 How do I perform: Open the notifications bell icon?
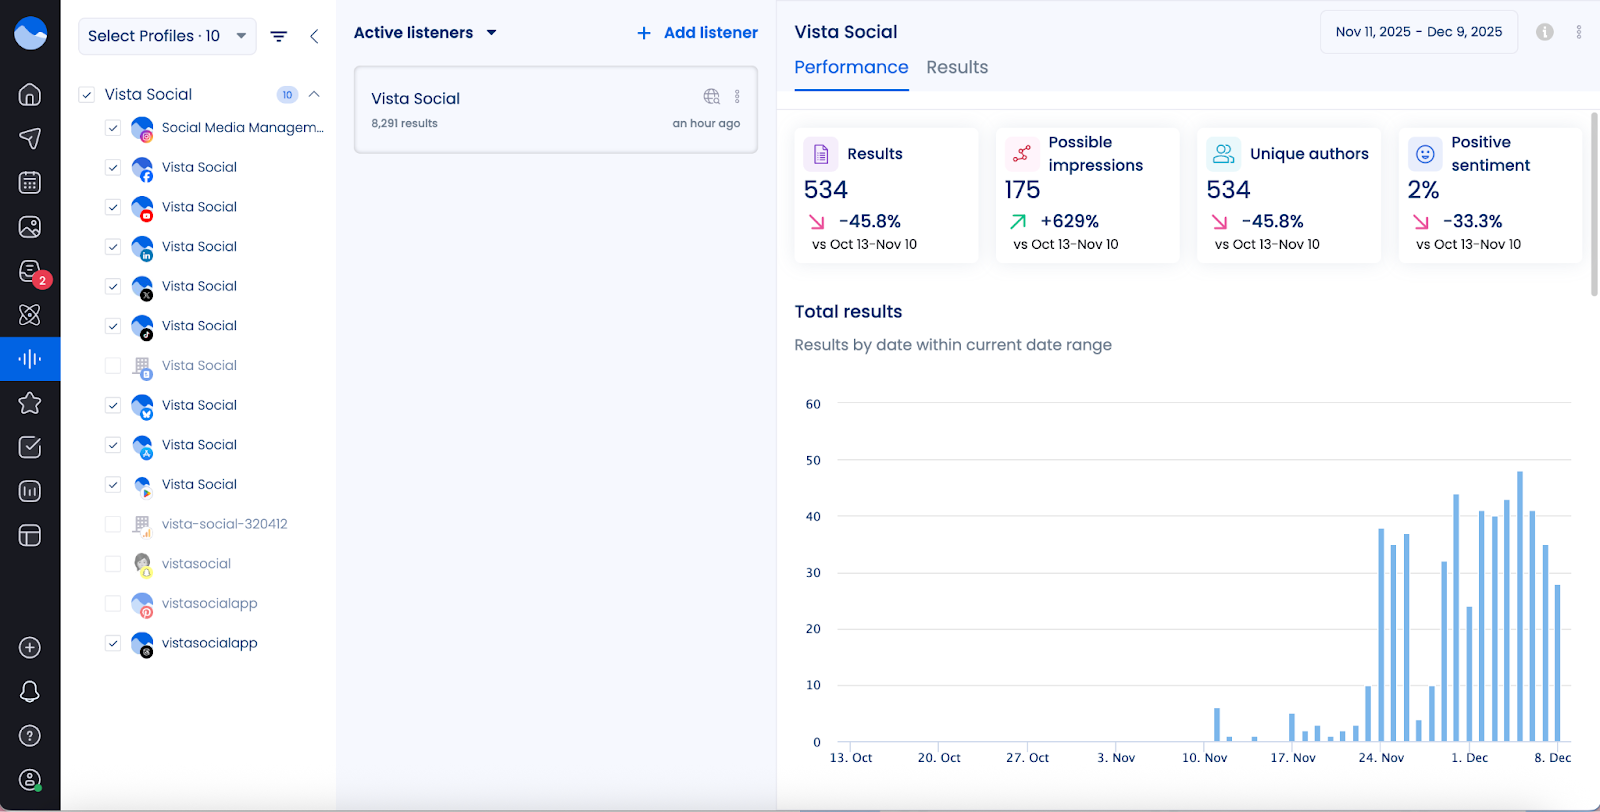click(x=30, y=691)
